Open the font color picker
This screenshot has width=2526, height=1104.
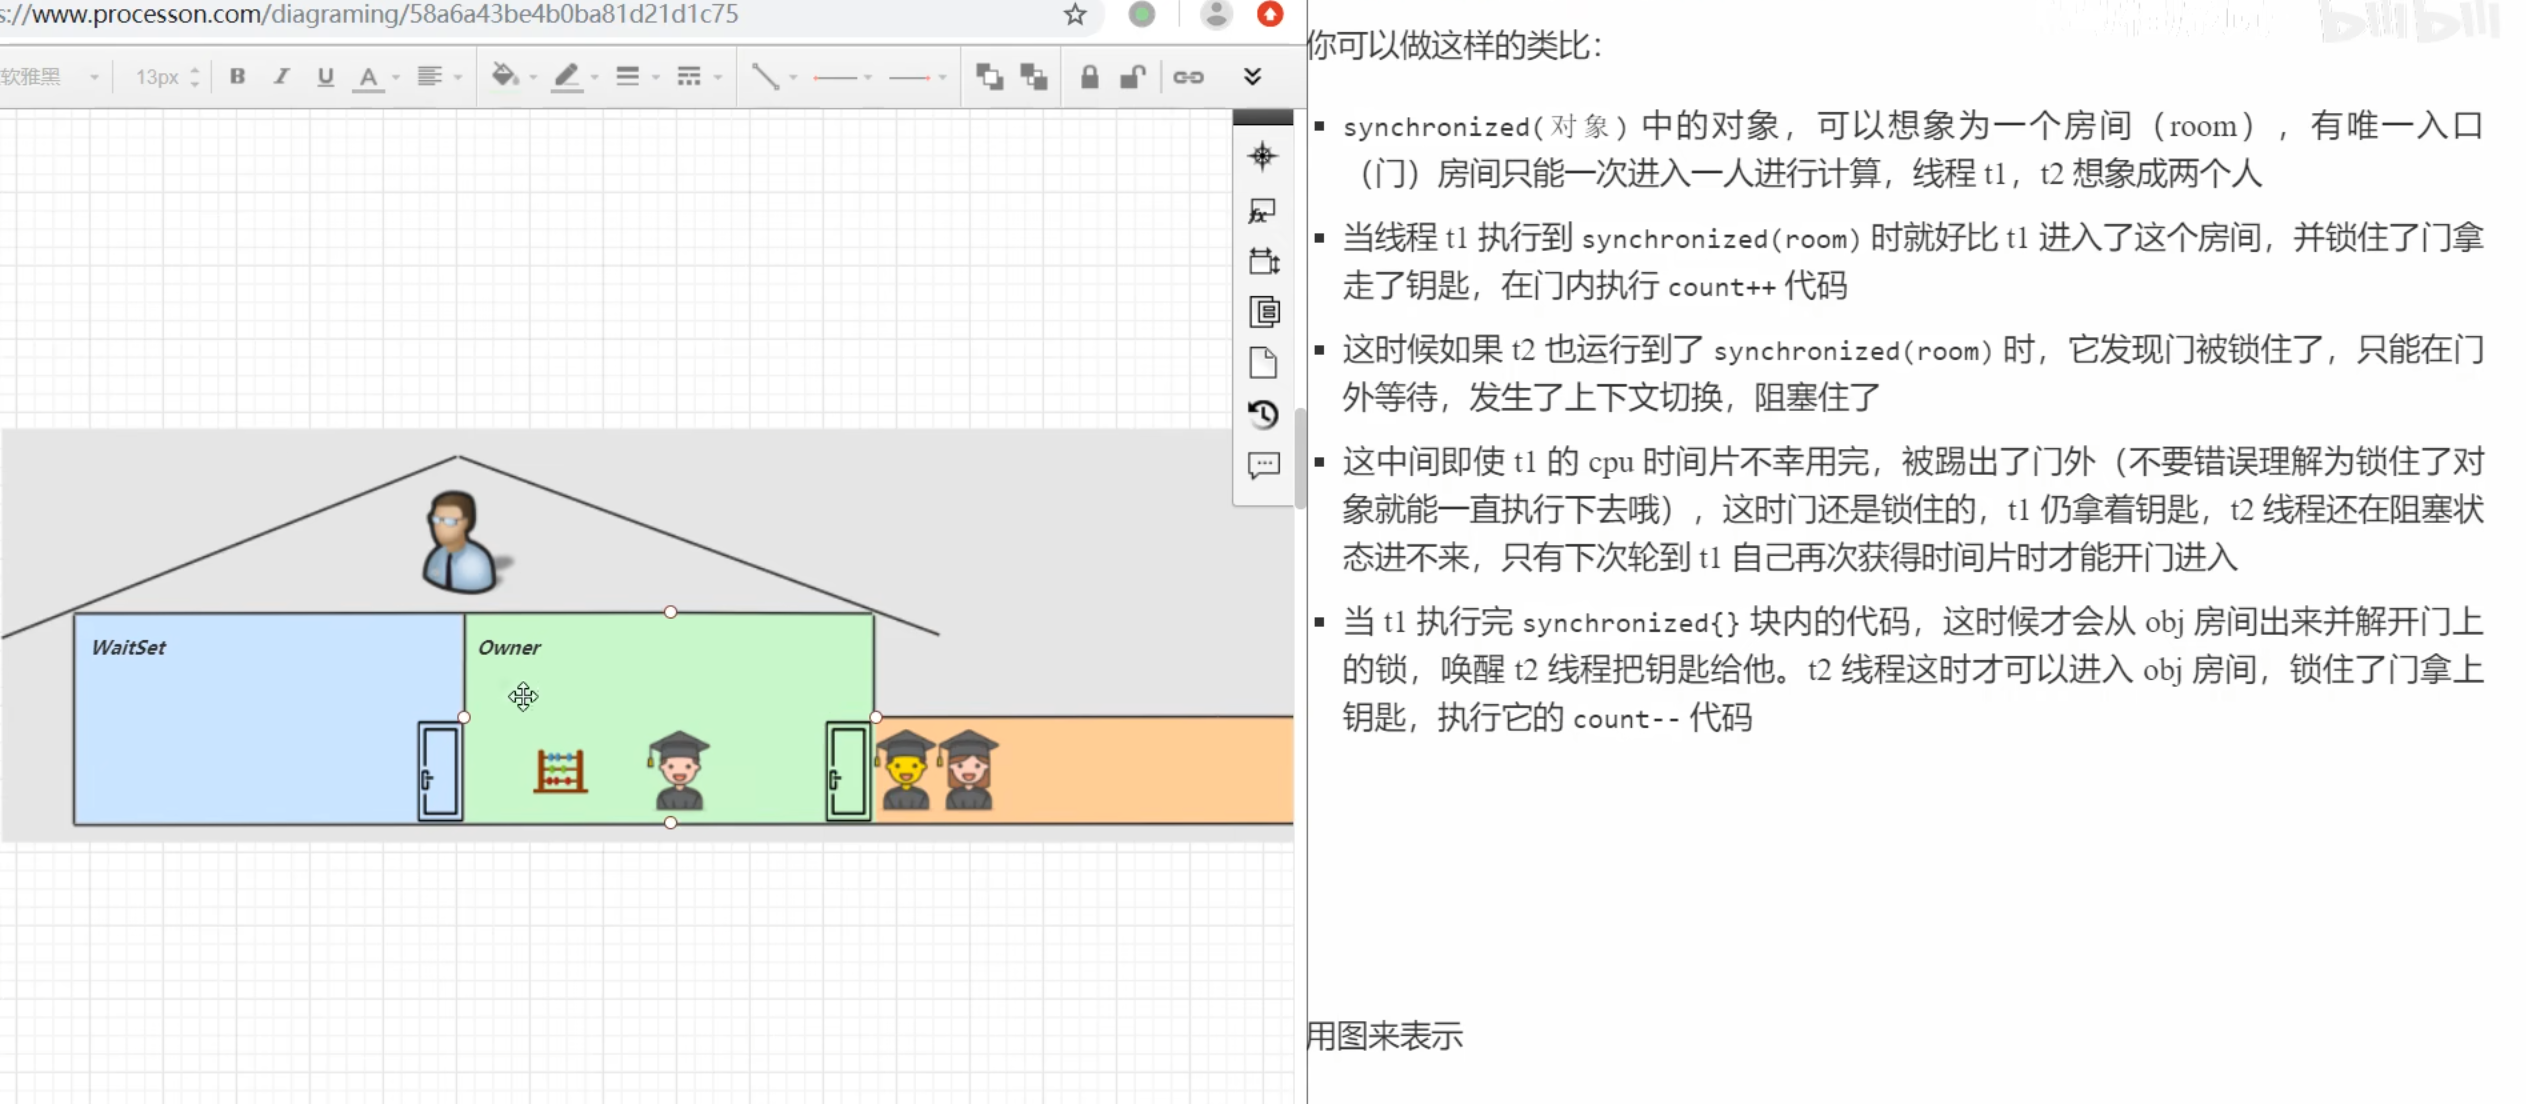[x=370, y=76]
